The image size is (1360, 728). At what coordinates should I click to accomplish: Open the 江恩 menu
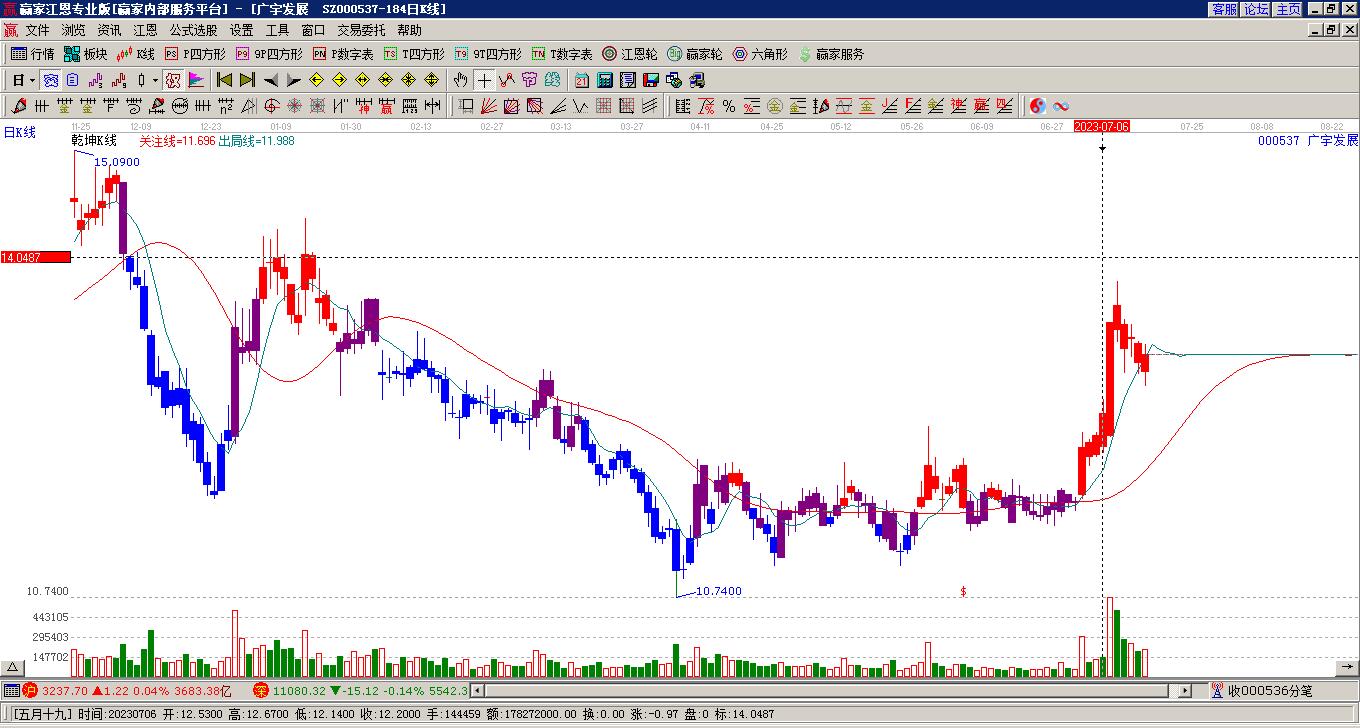145,31
